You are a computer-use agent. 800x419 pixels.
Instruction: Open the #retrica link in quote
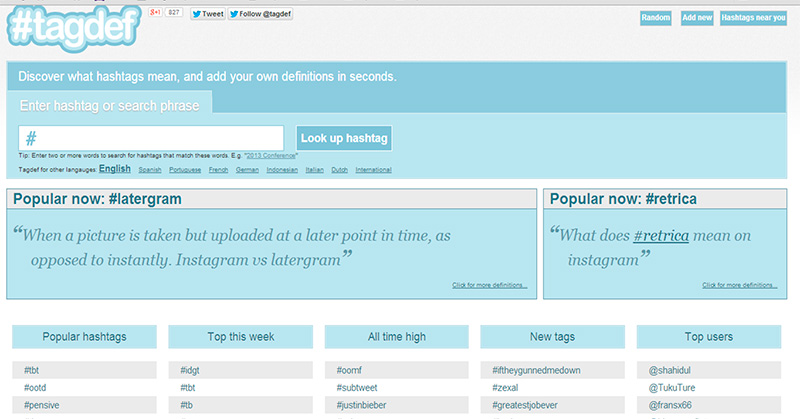[660, 236]
